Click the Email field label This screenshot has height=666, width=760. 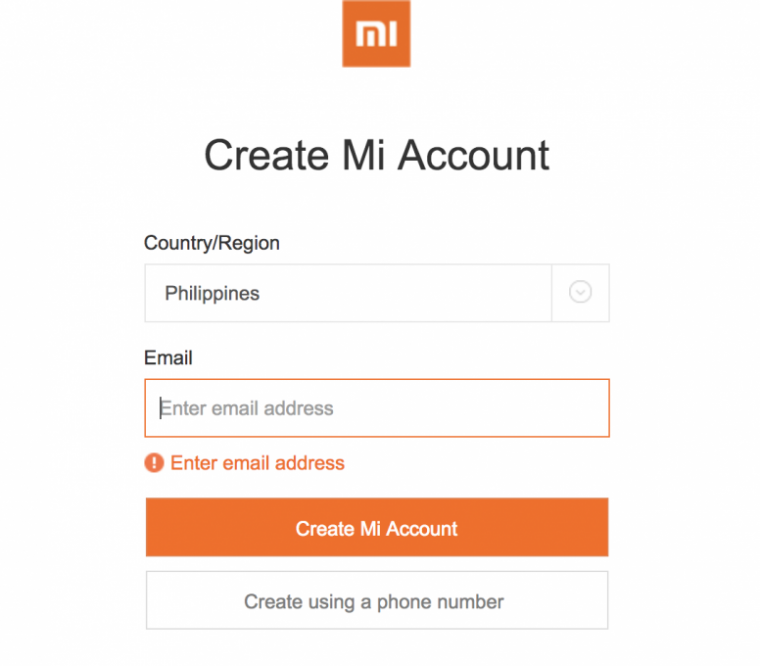point(168,358)
